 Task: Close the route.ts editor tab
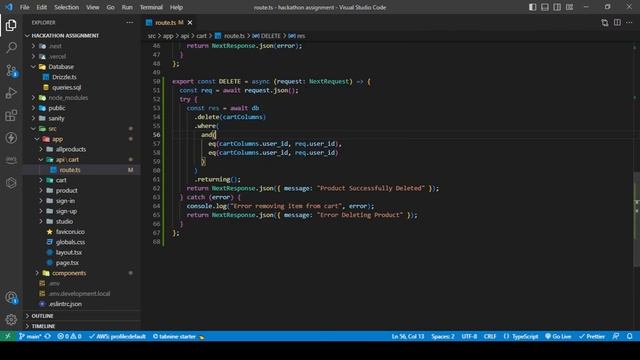click(x=190, y=22)
